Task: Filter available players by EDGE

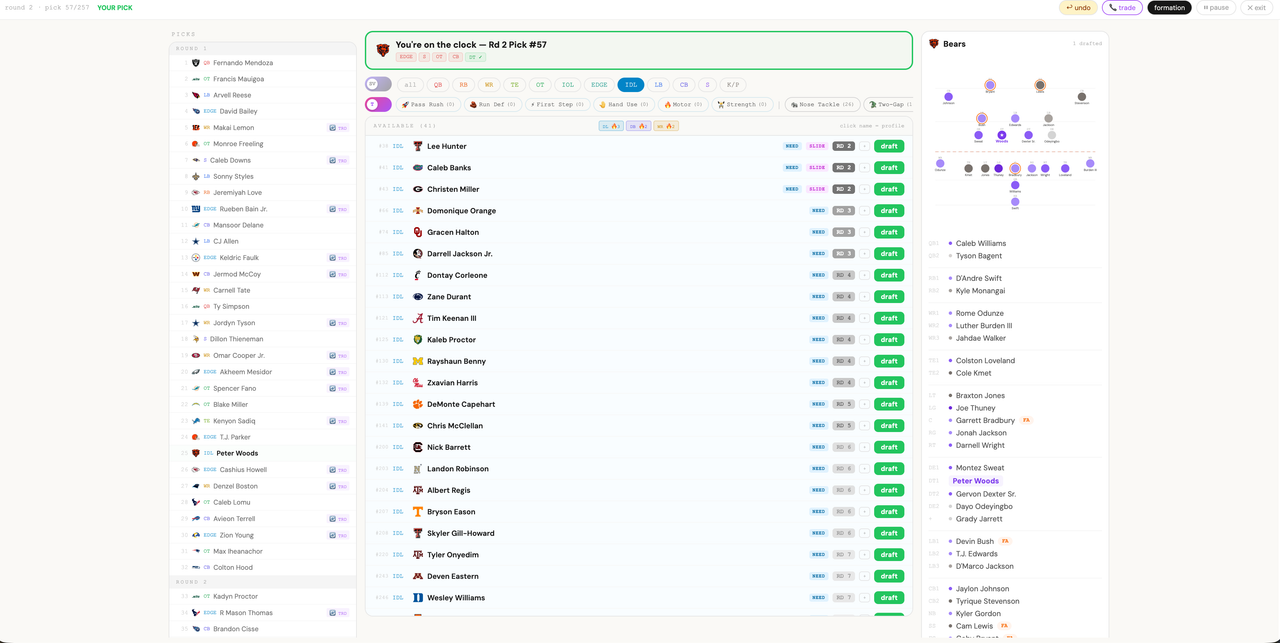Action: 598,85
